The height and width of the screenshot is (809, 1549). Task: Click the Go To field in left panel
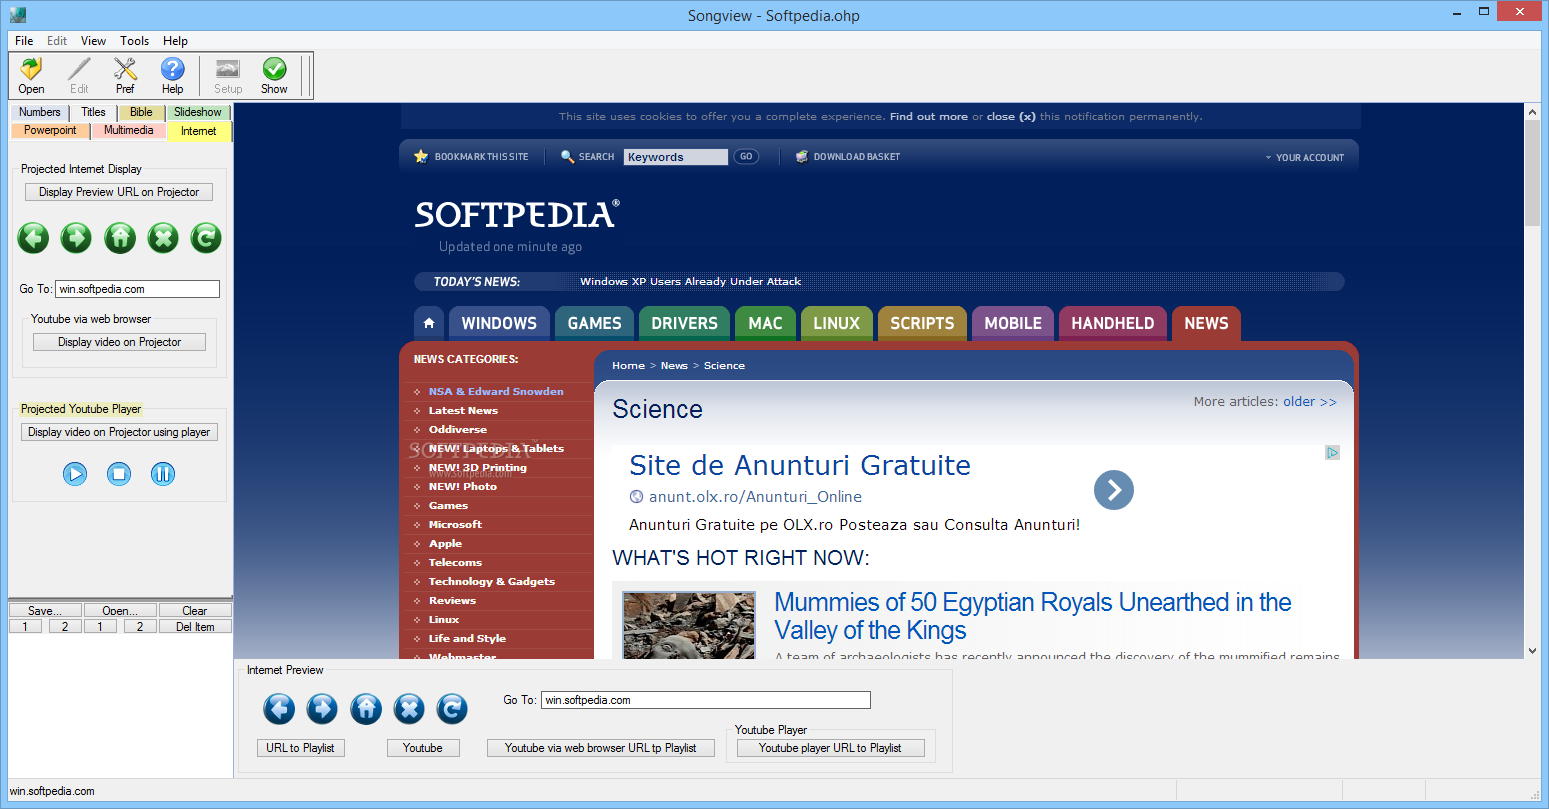[137, 289]
